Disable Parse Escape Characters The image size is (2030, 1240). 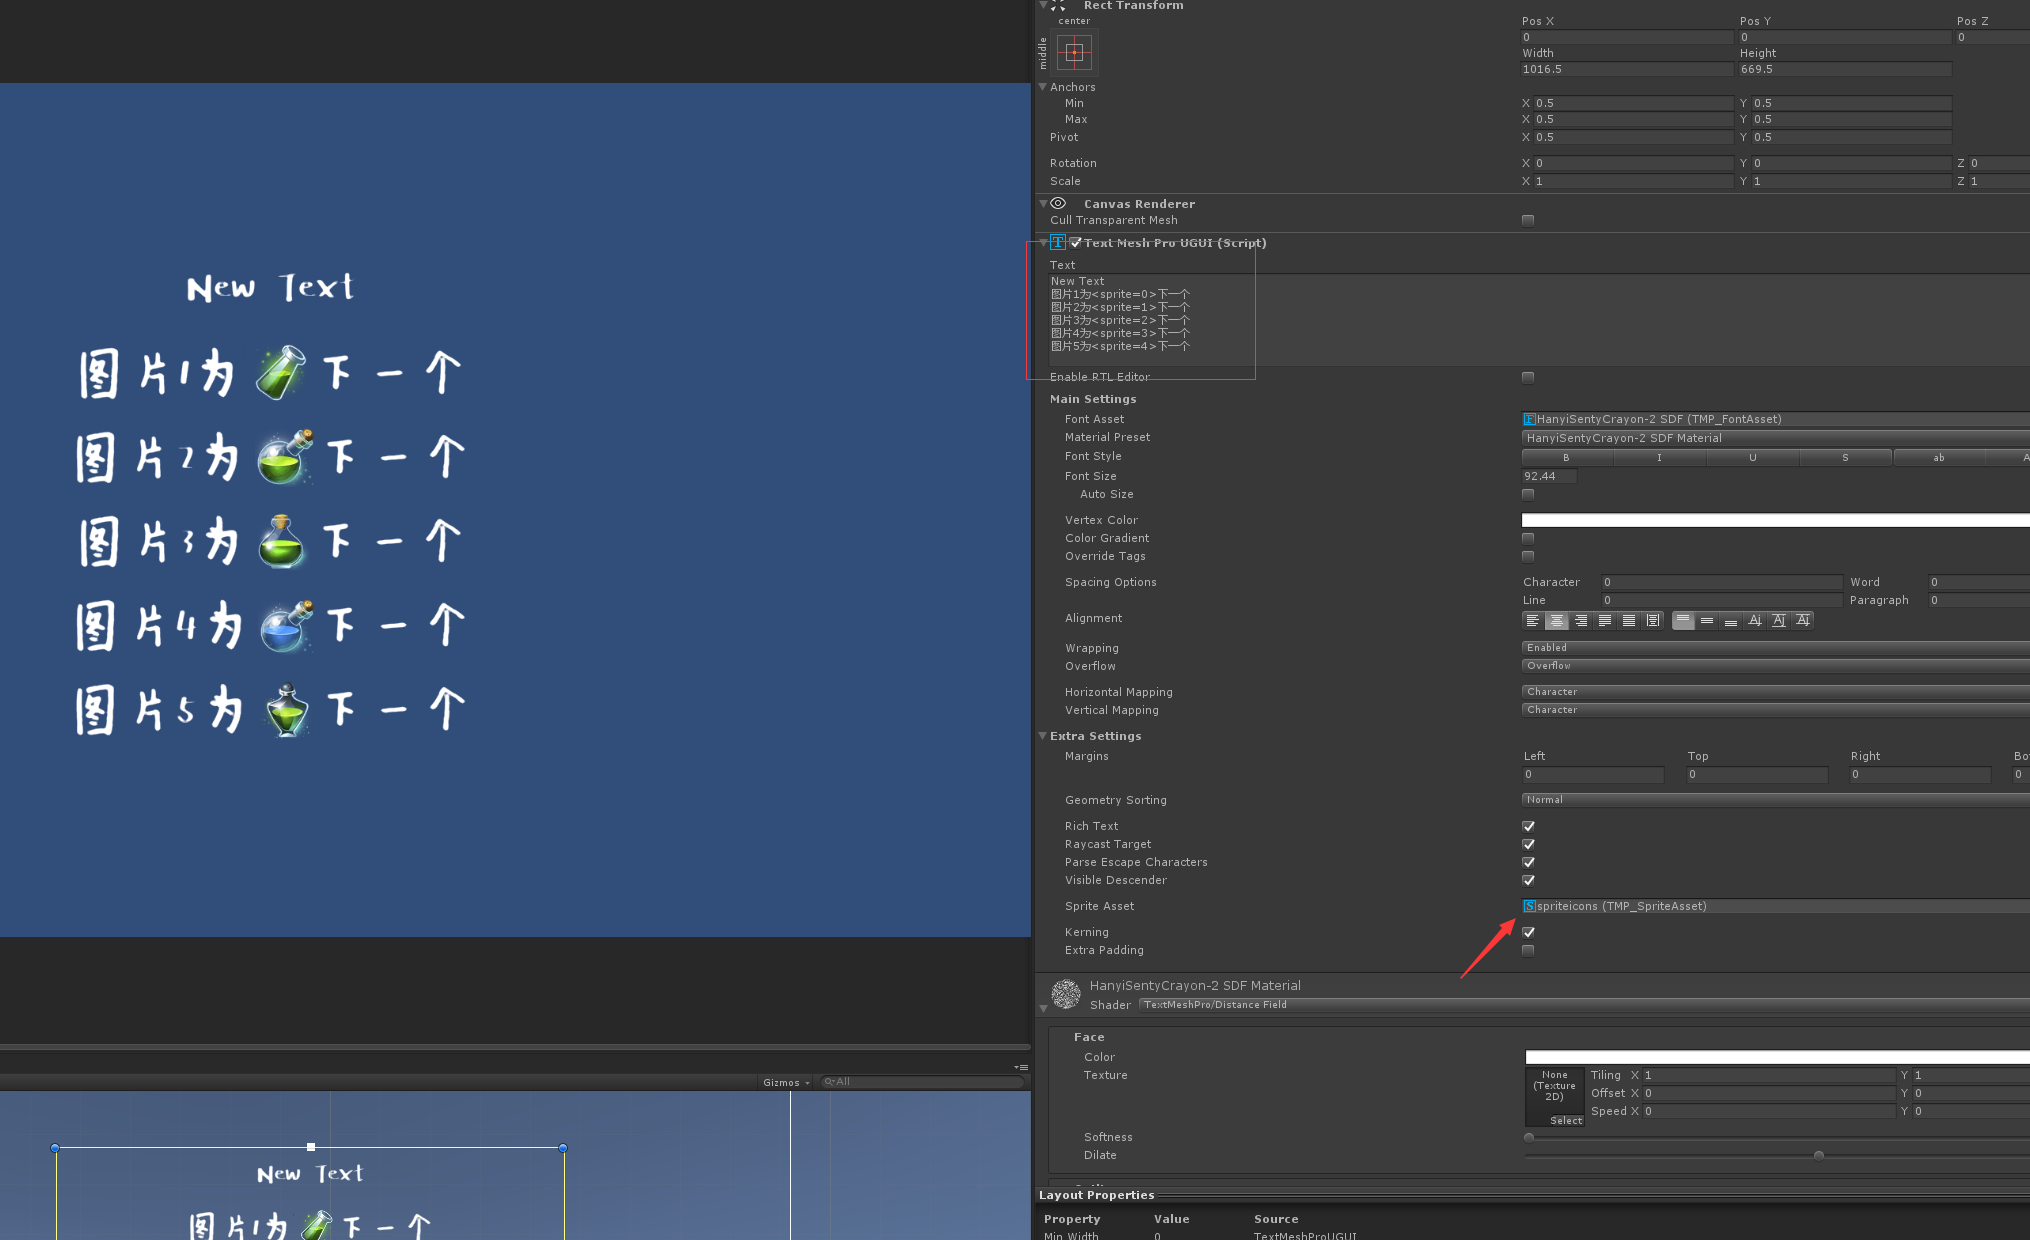(1528, 862)
